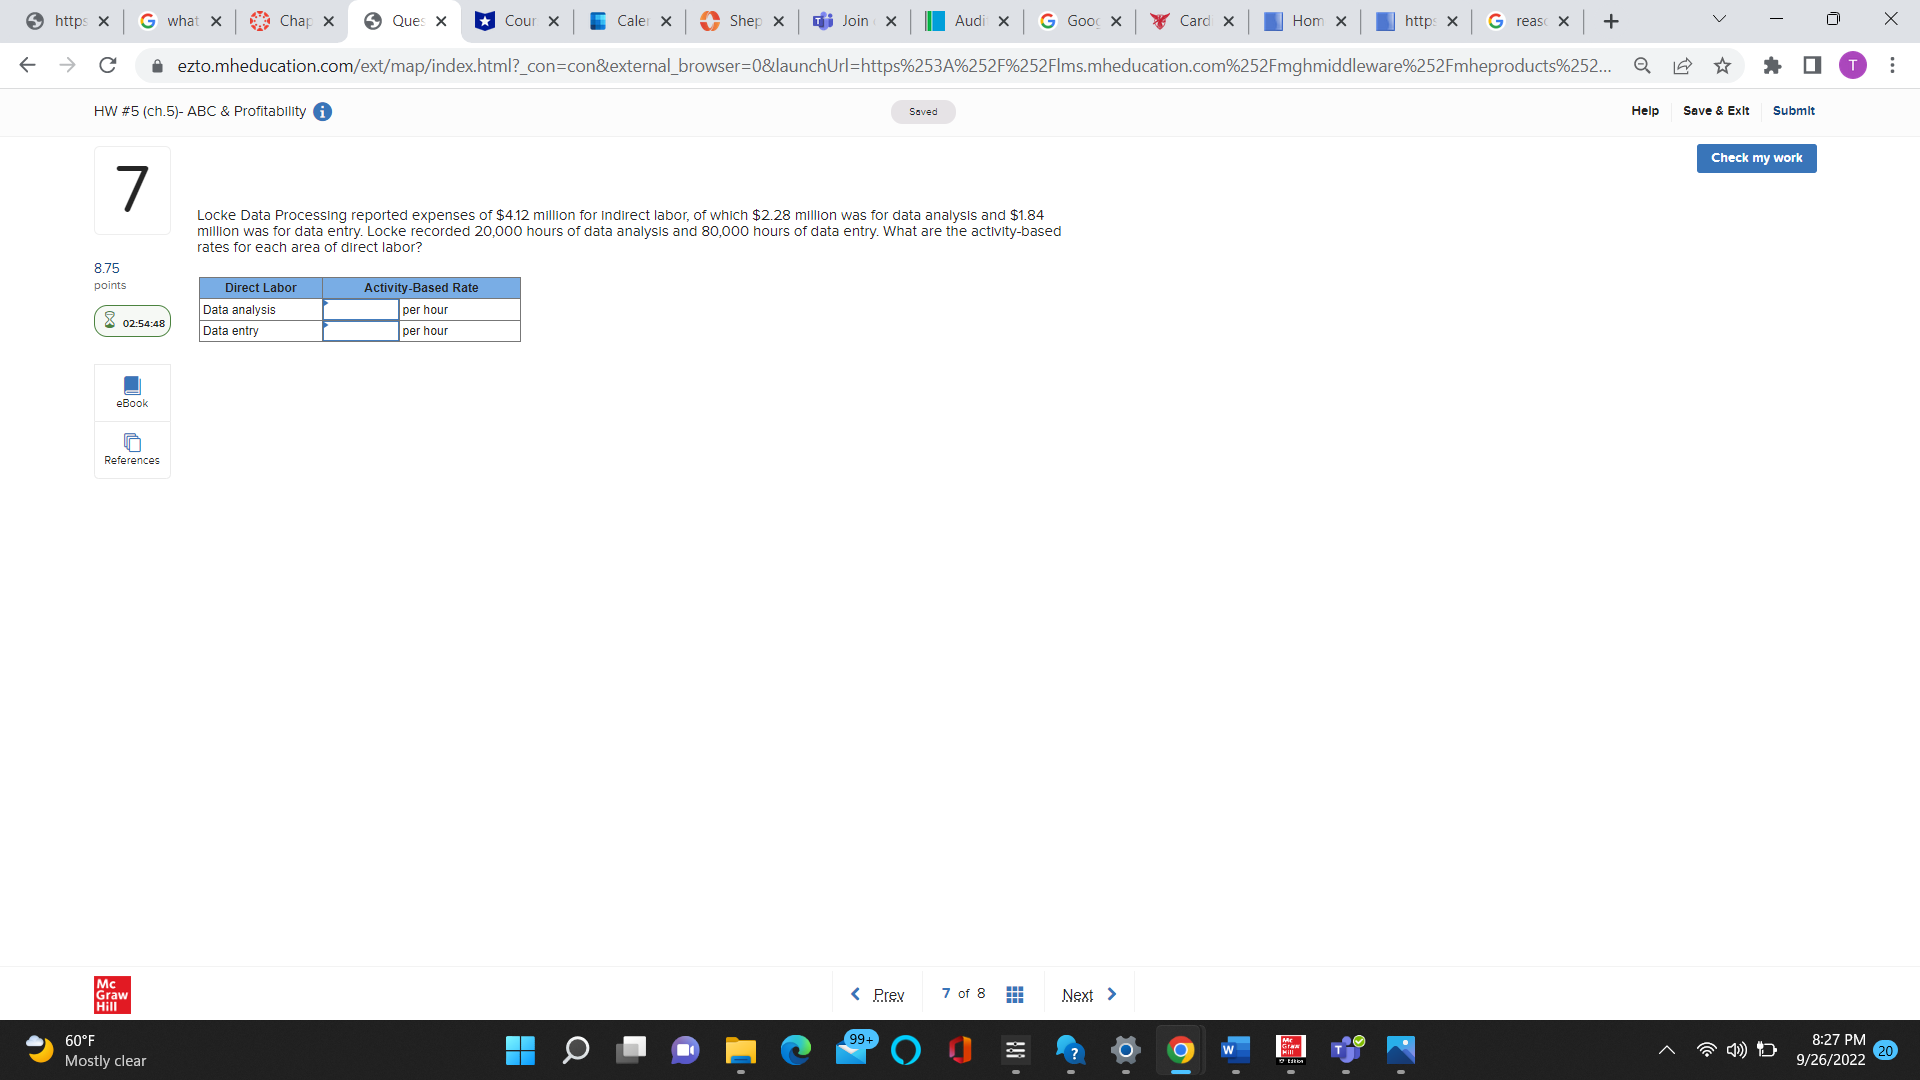Reload the current page
This screenshot has width=1920, height=1080.
coord(108,66)
